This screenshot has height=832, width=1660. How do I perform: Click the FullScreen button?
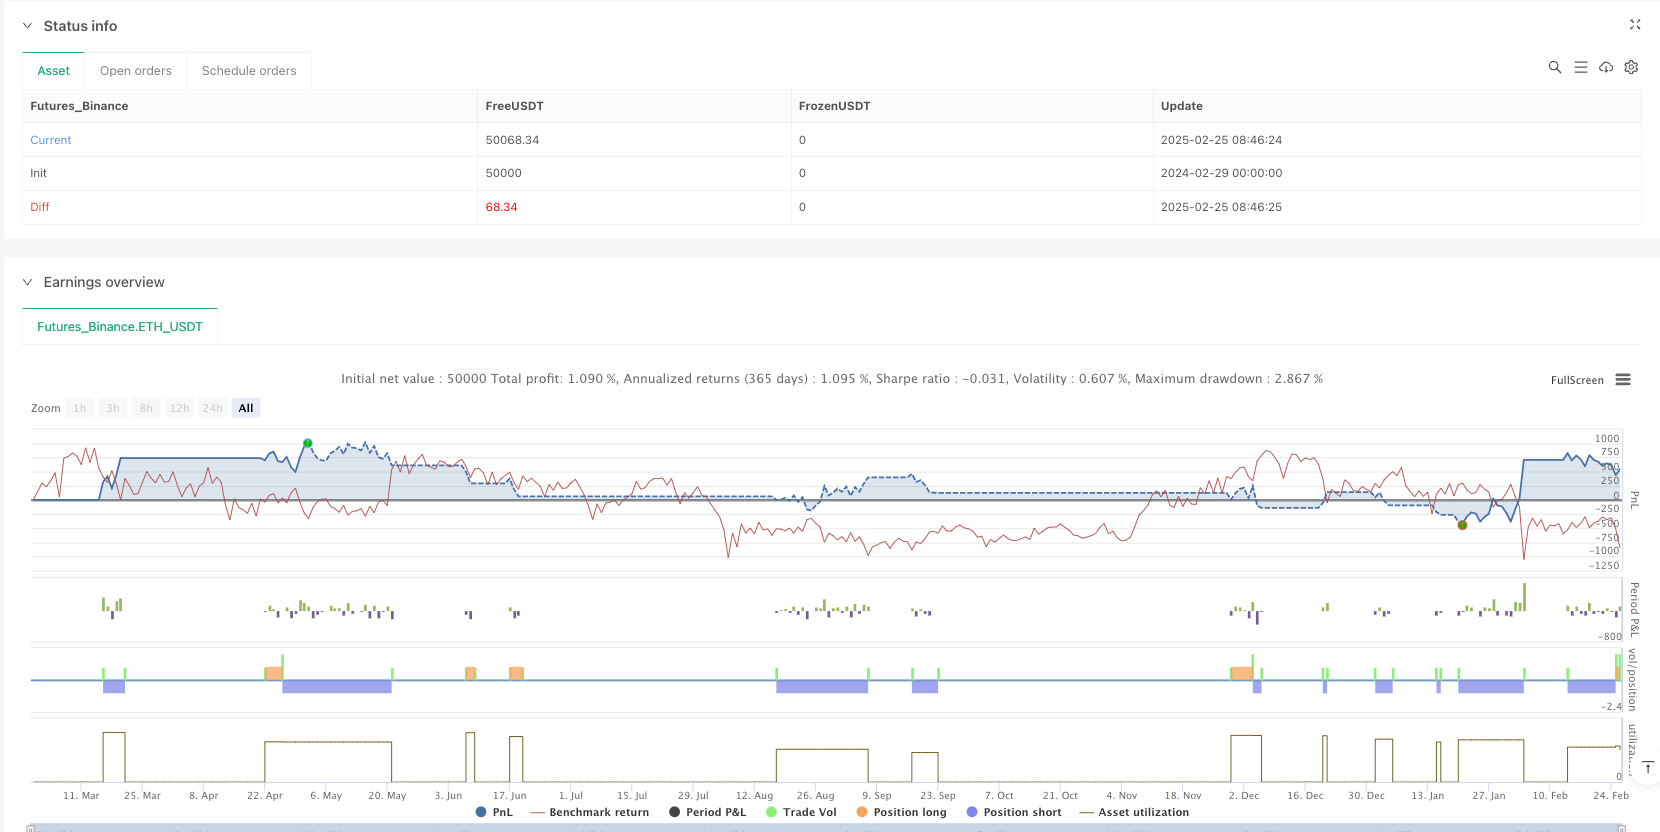(x=1576, y=380)
